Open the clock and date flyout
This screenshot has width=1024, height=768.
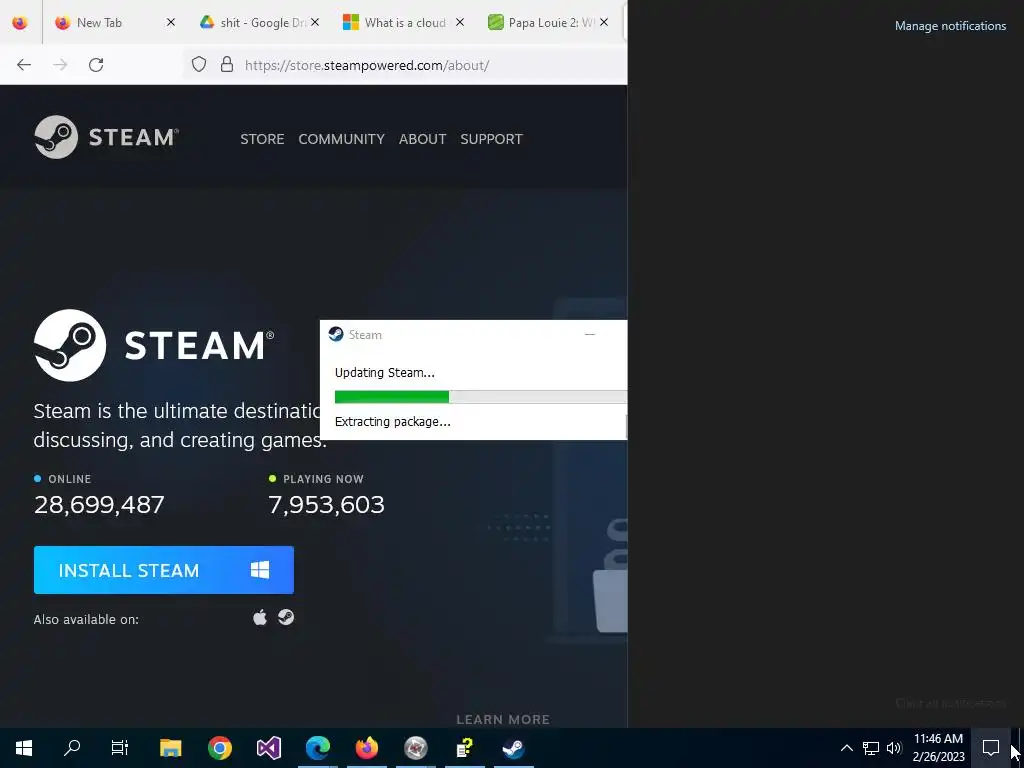pos(938,748)
